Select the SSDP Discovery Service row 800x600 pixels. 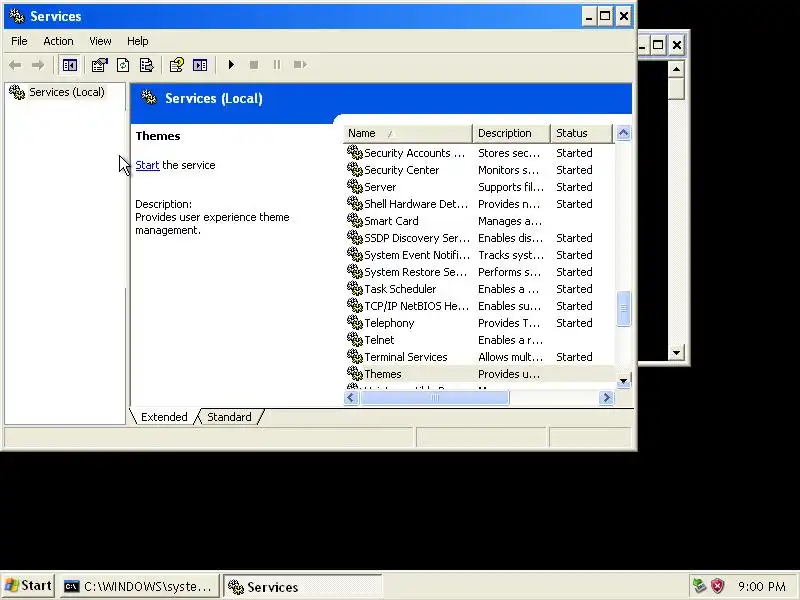(479, 238)
